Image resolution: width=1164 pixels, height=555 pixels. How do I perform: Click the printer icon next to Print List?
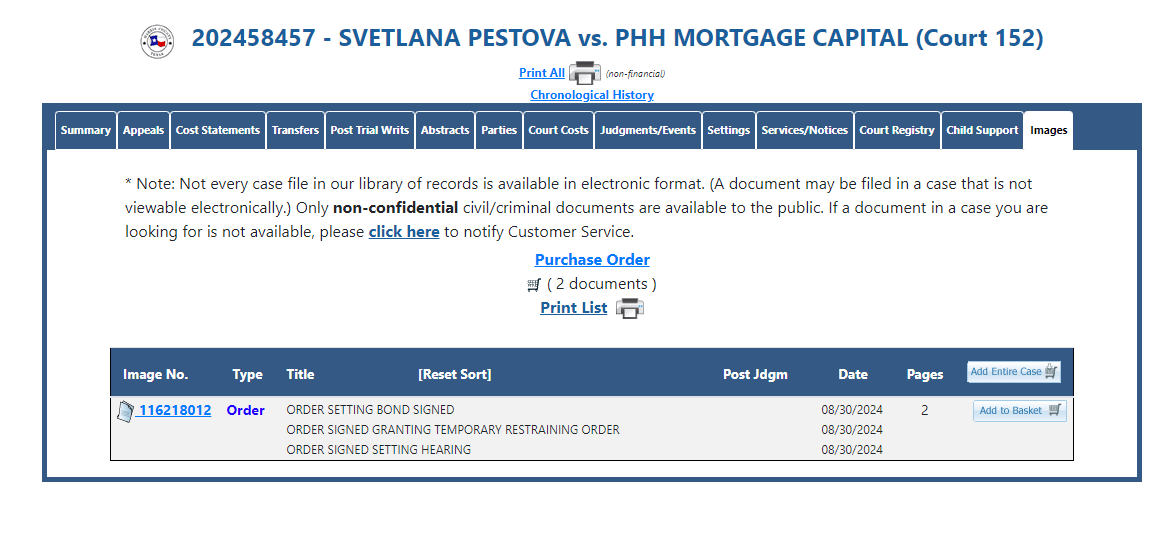tap(630, 308)
